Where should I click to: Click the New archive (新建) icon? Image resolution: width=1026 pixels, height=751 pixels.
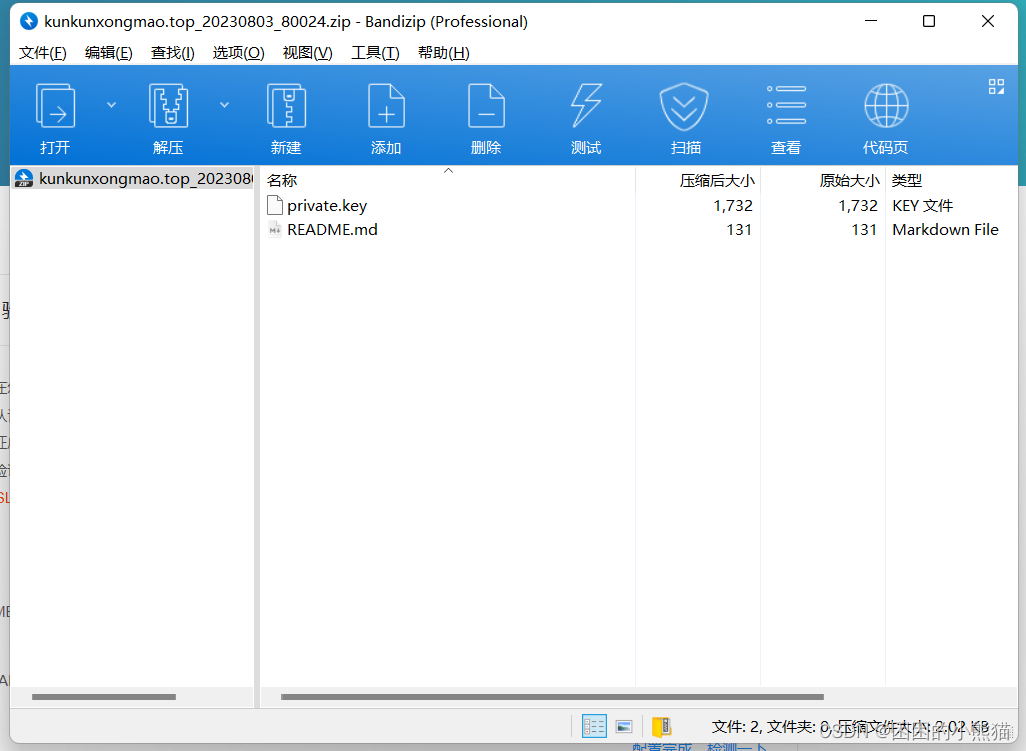coord(286,106)
